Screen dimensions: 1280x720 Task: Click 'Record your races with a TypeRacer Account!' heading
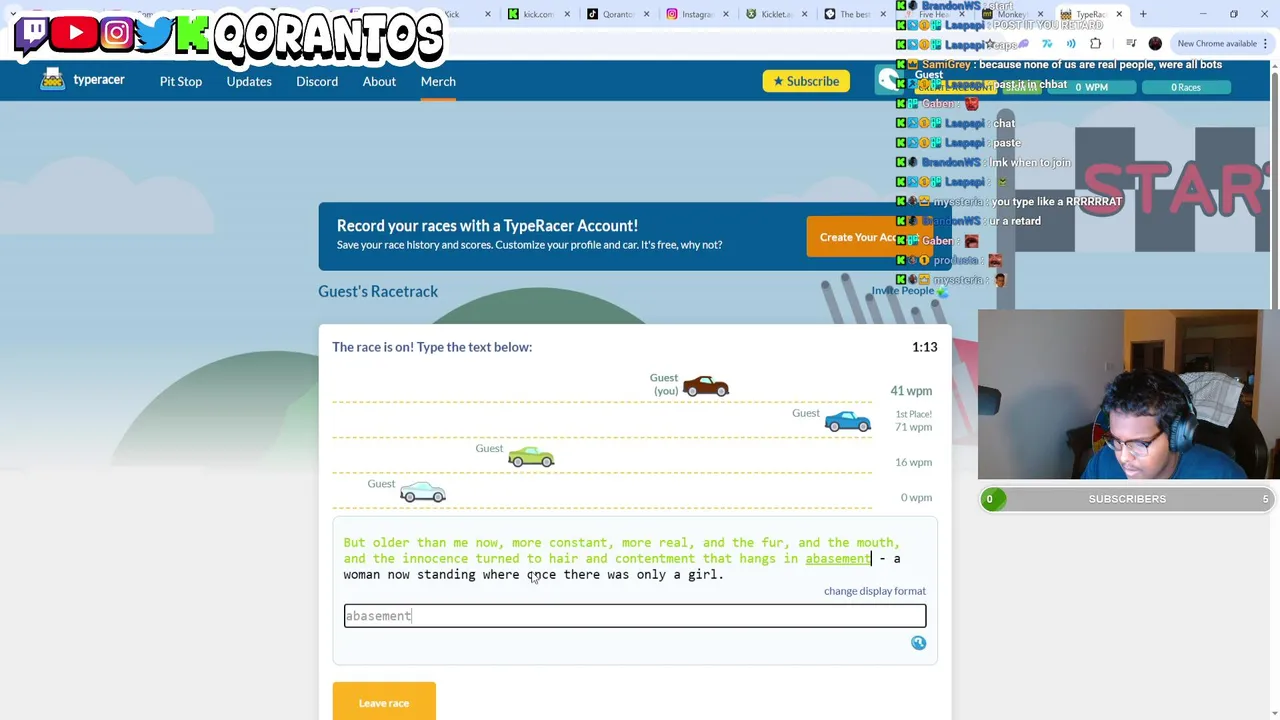(487, 226)
